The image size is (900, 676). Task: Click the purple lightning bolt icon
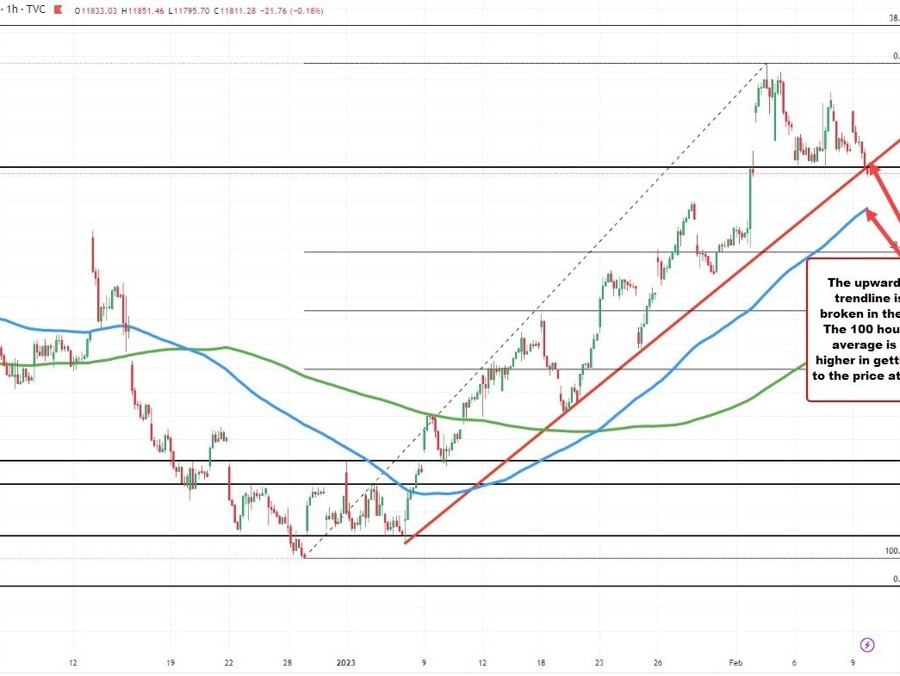[x=867, y=644]
